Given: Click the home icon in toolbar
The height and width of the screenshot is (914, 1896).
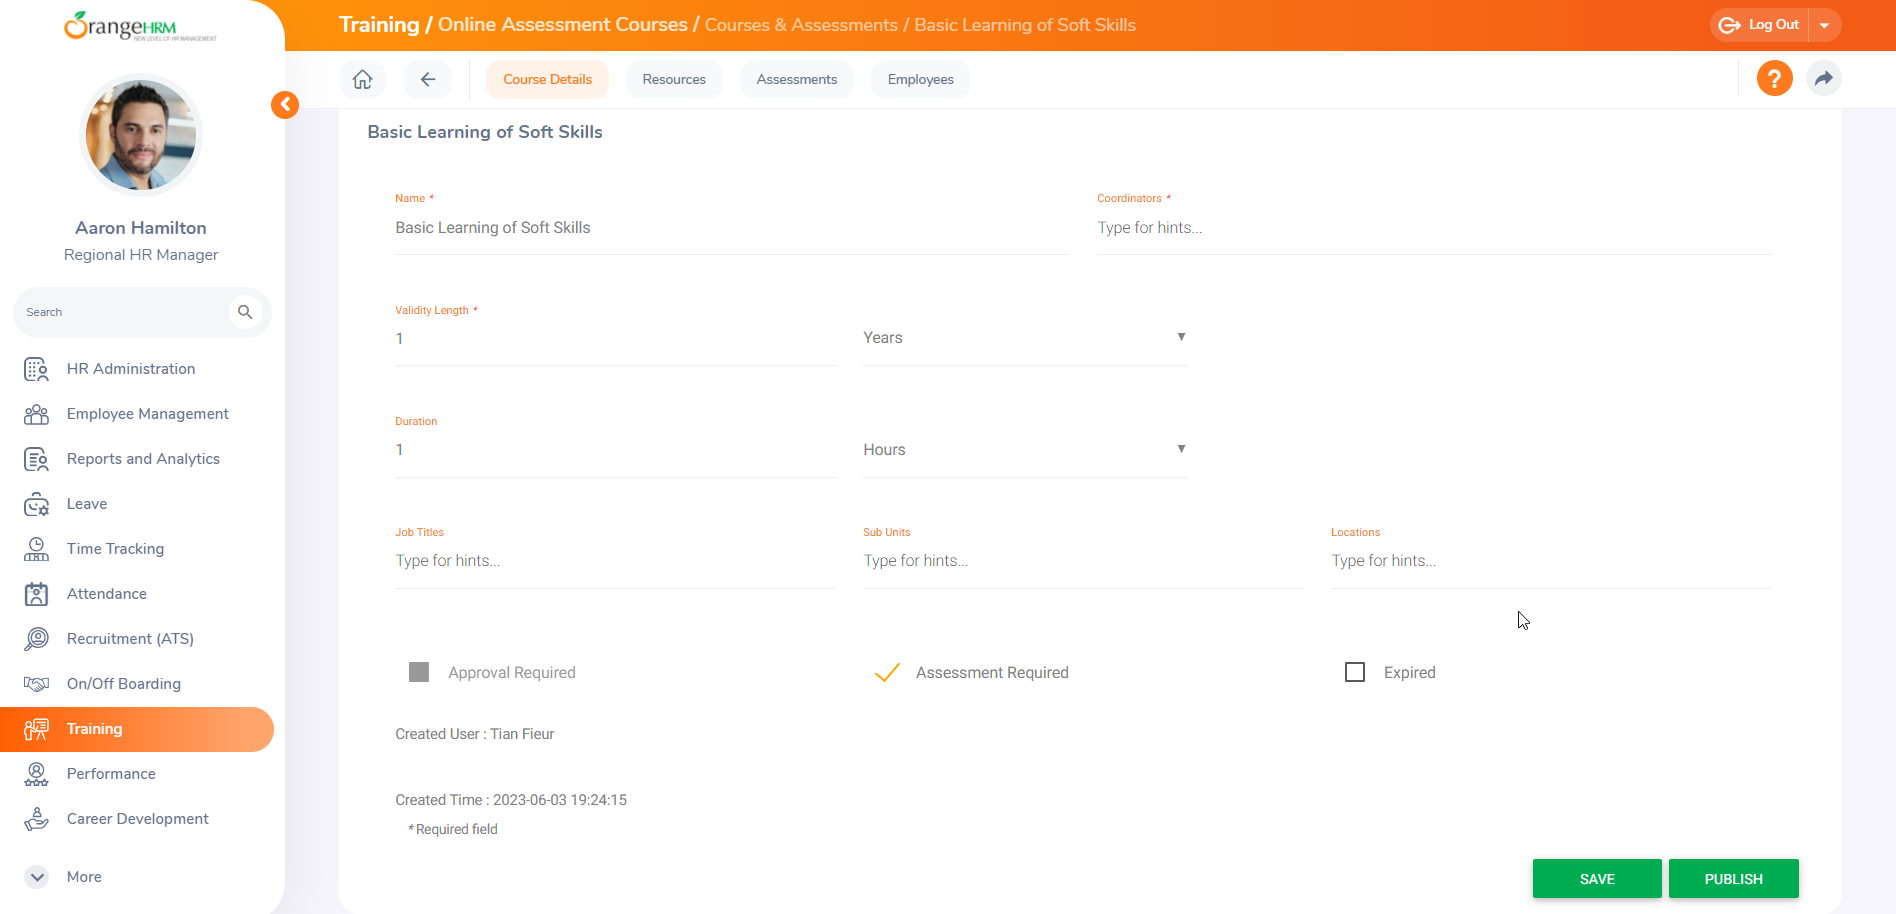Looking at the screenshot, I should tap(362, 78).
